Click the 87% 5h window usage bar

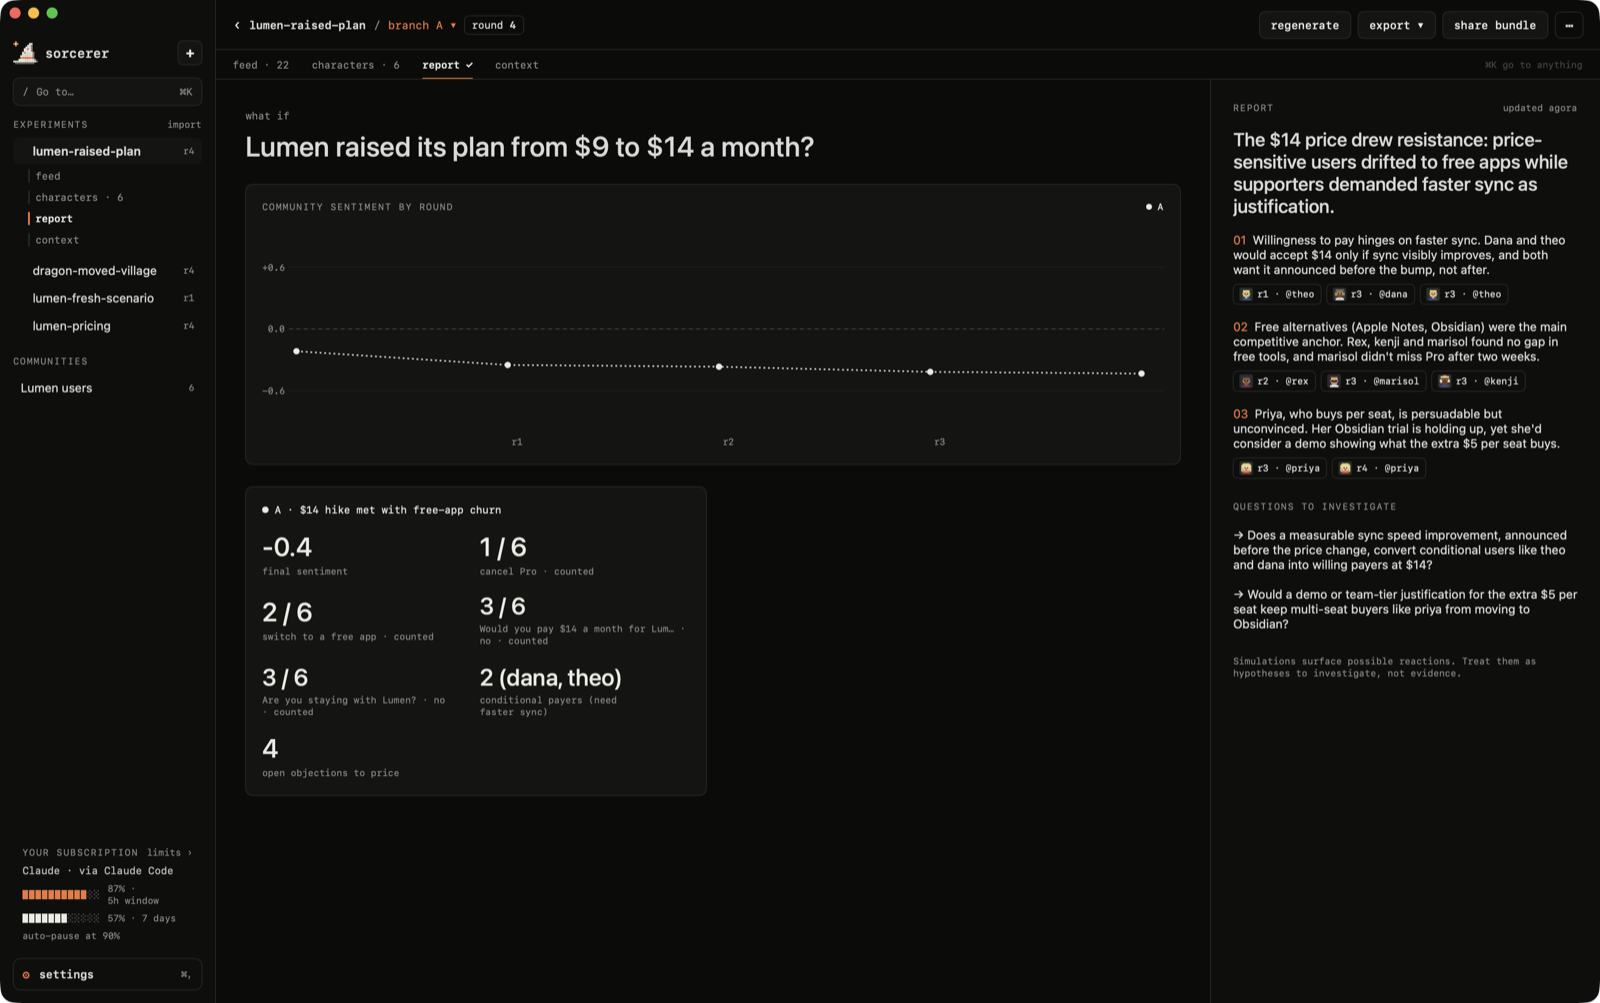61,894
